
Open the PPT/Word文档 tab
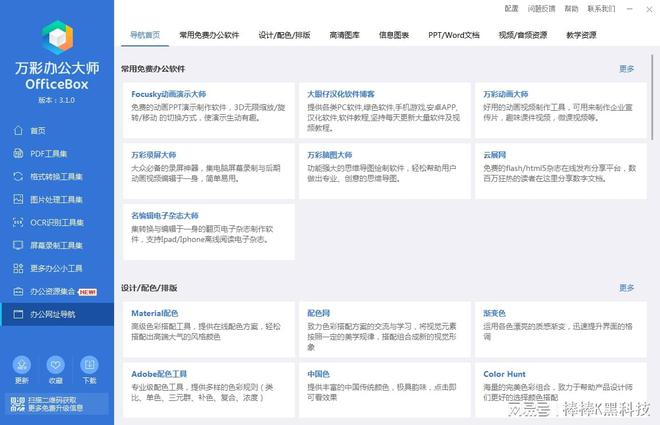tap(454, 35)
